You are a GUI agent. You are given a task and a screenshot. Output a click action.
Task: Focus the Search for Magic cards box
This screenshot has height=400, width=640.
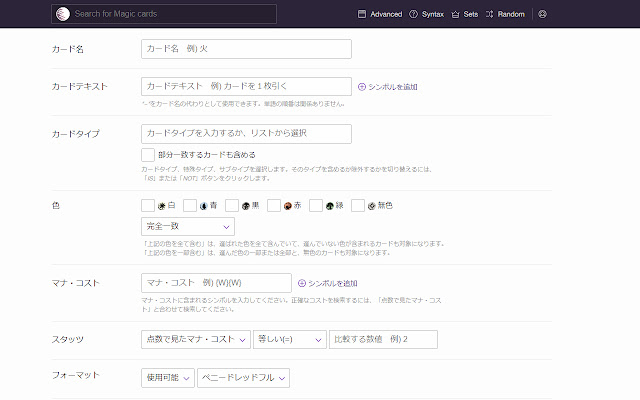coord(164,14)
